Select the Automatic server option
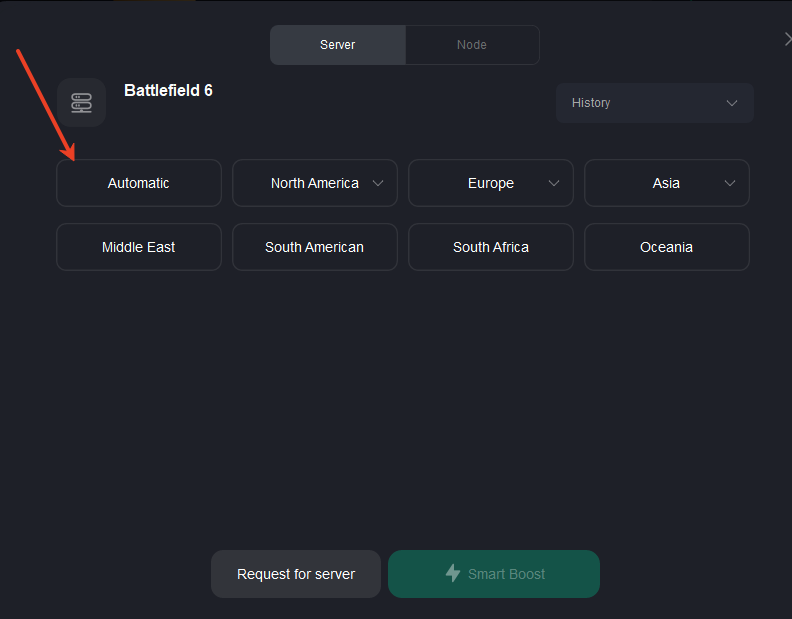This screenshot has width=792, height=619. [x=139, y=183]
